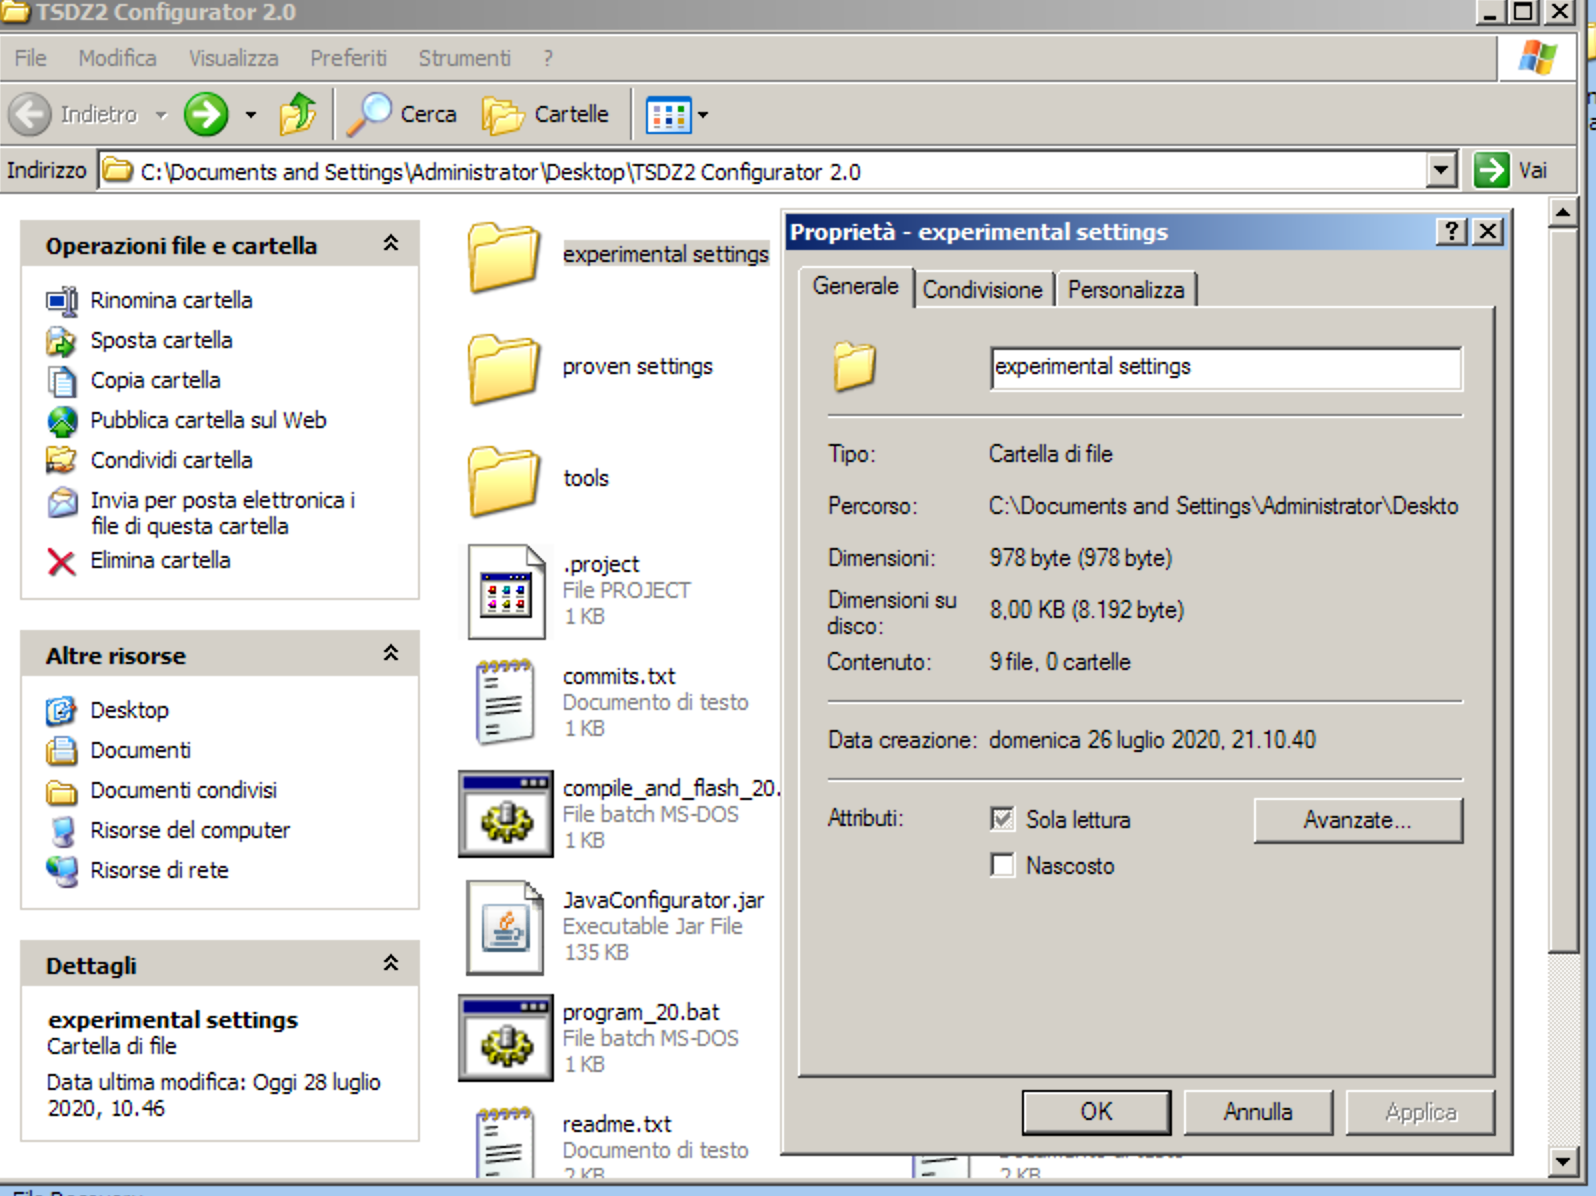The image size is (1596, 1196).
Task: Open the Strumenti menu
Action: tap(464, 58)
